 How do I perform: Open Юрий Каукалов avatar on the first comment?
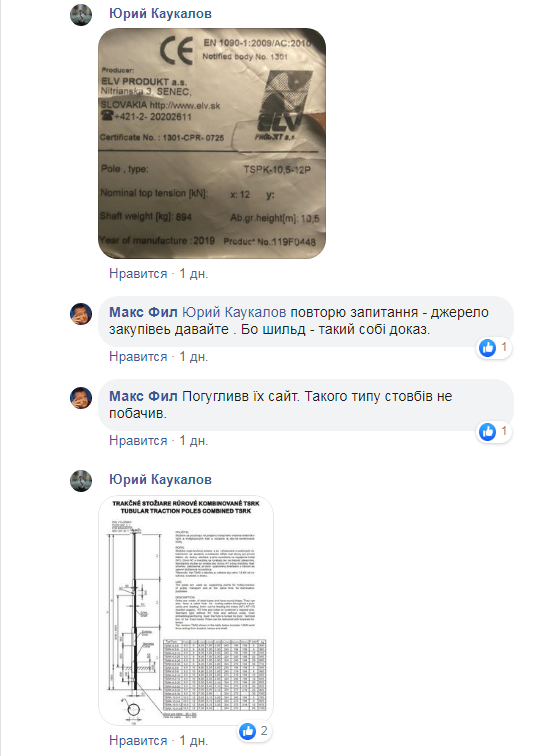tap(81, 14)
